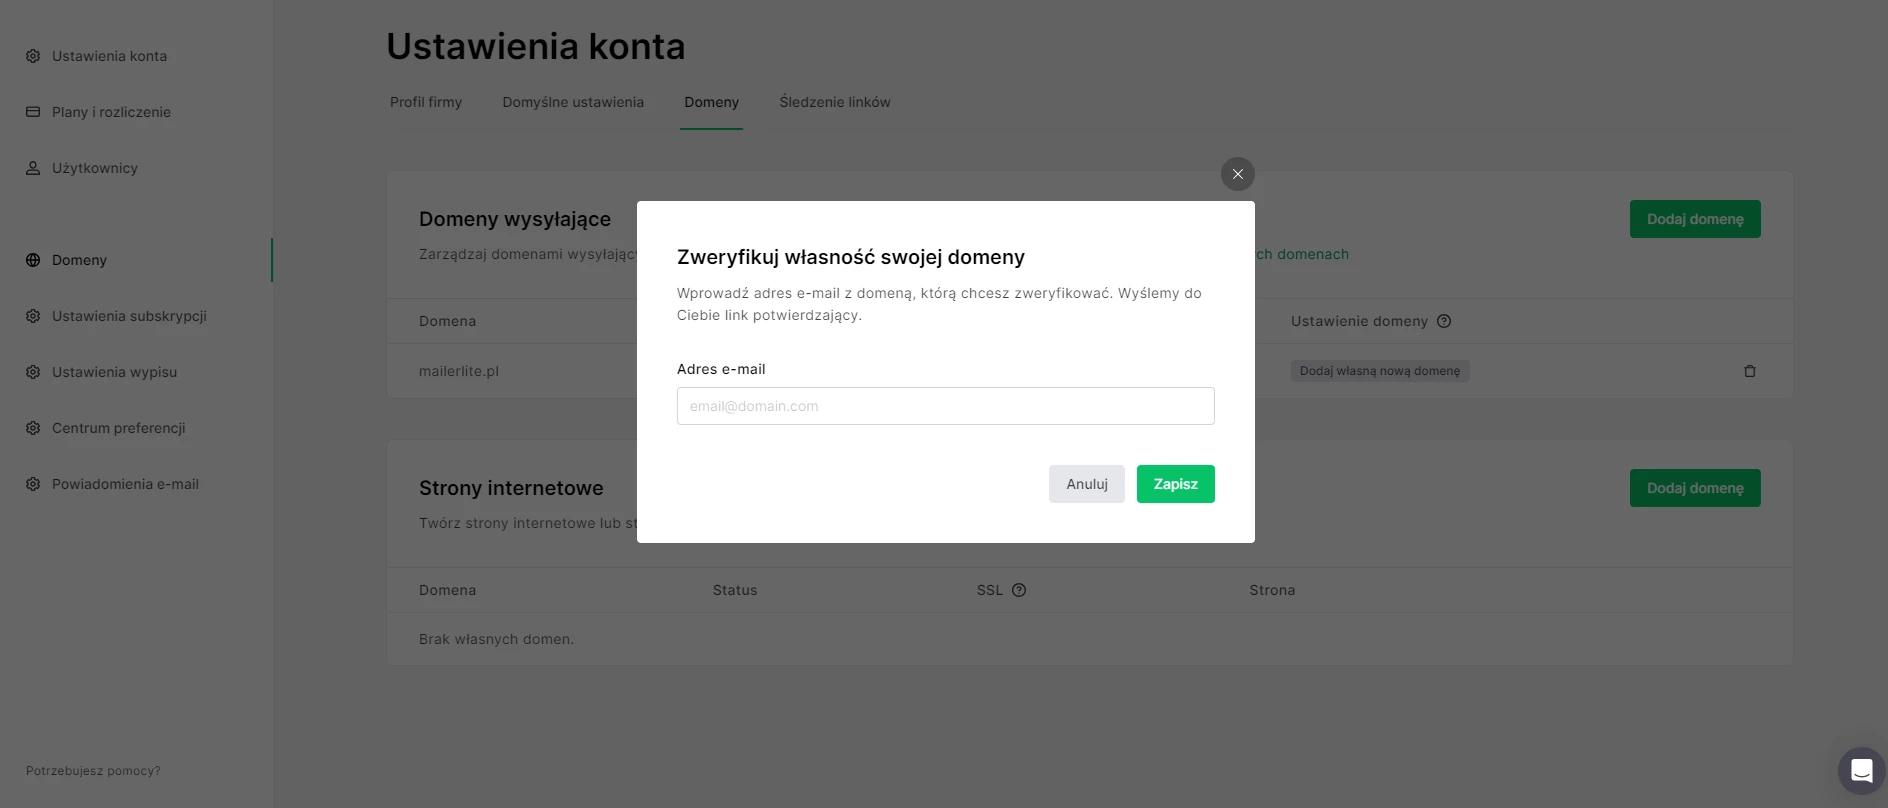The width and height of the screenshot is (1888, 808).
Task: Switch to the Profil firmy tab
Action: coord(426,102)
